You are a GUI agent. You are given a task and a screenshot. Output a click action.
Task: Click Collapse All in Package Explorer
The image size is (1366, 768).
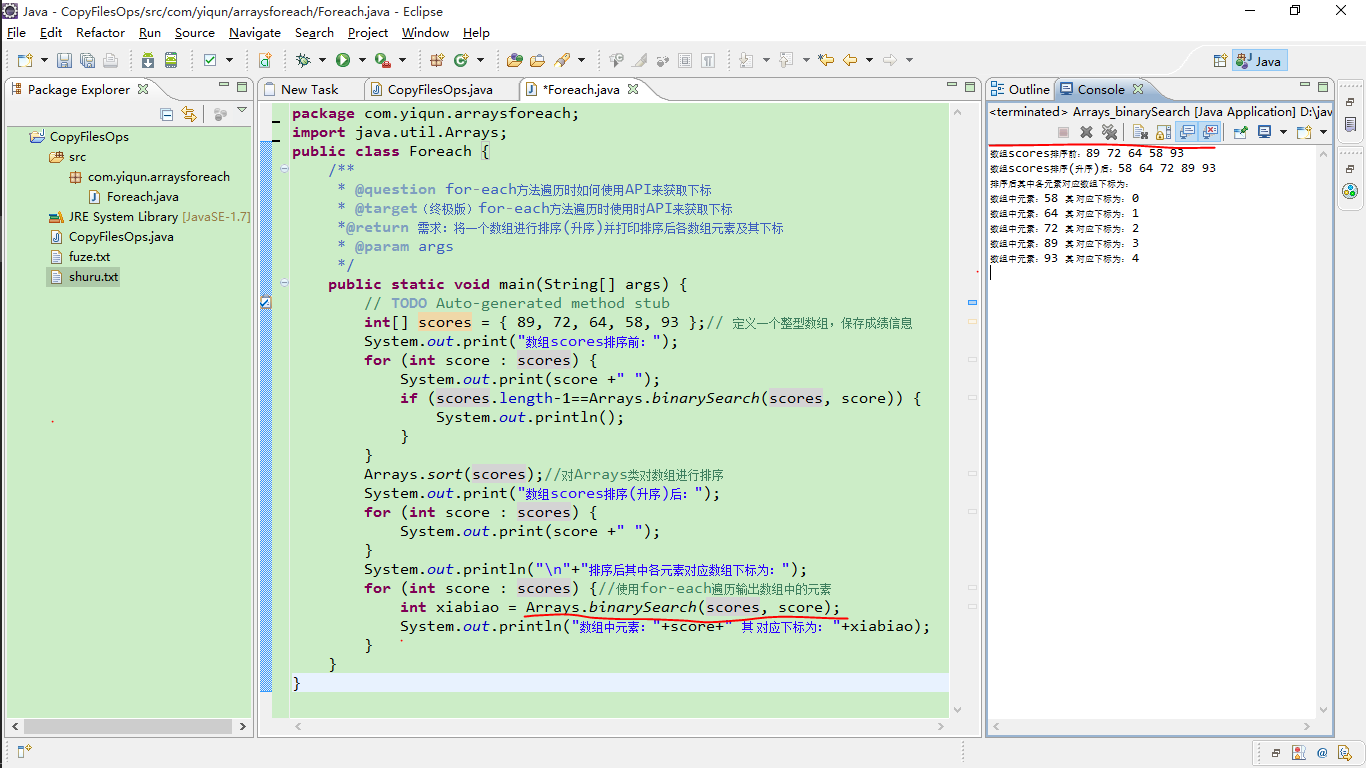tap(167, 114)
